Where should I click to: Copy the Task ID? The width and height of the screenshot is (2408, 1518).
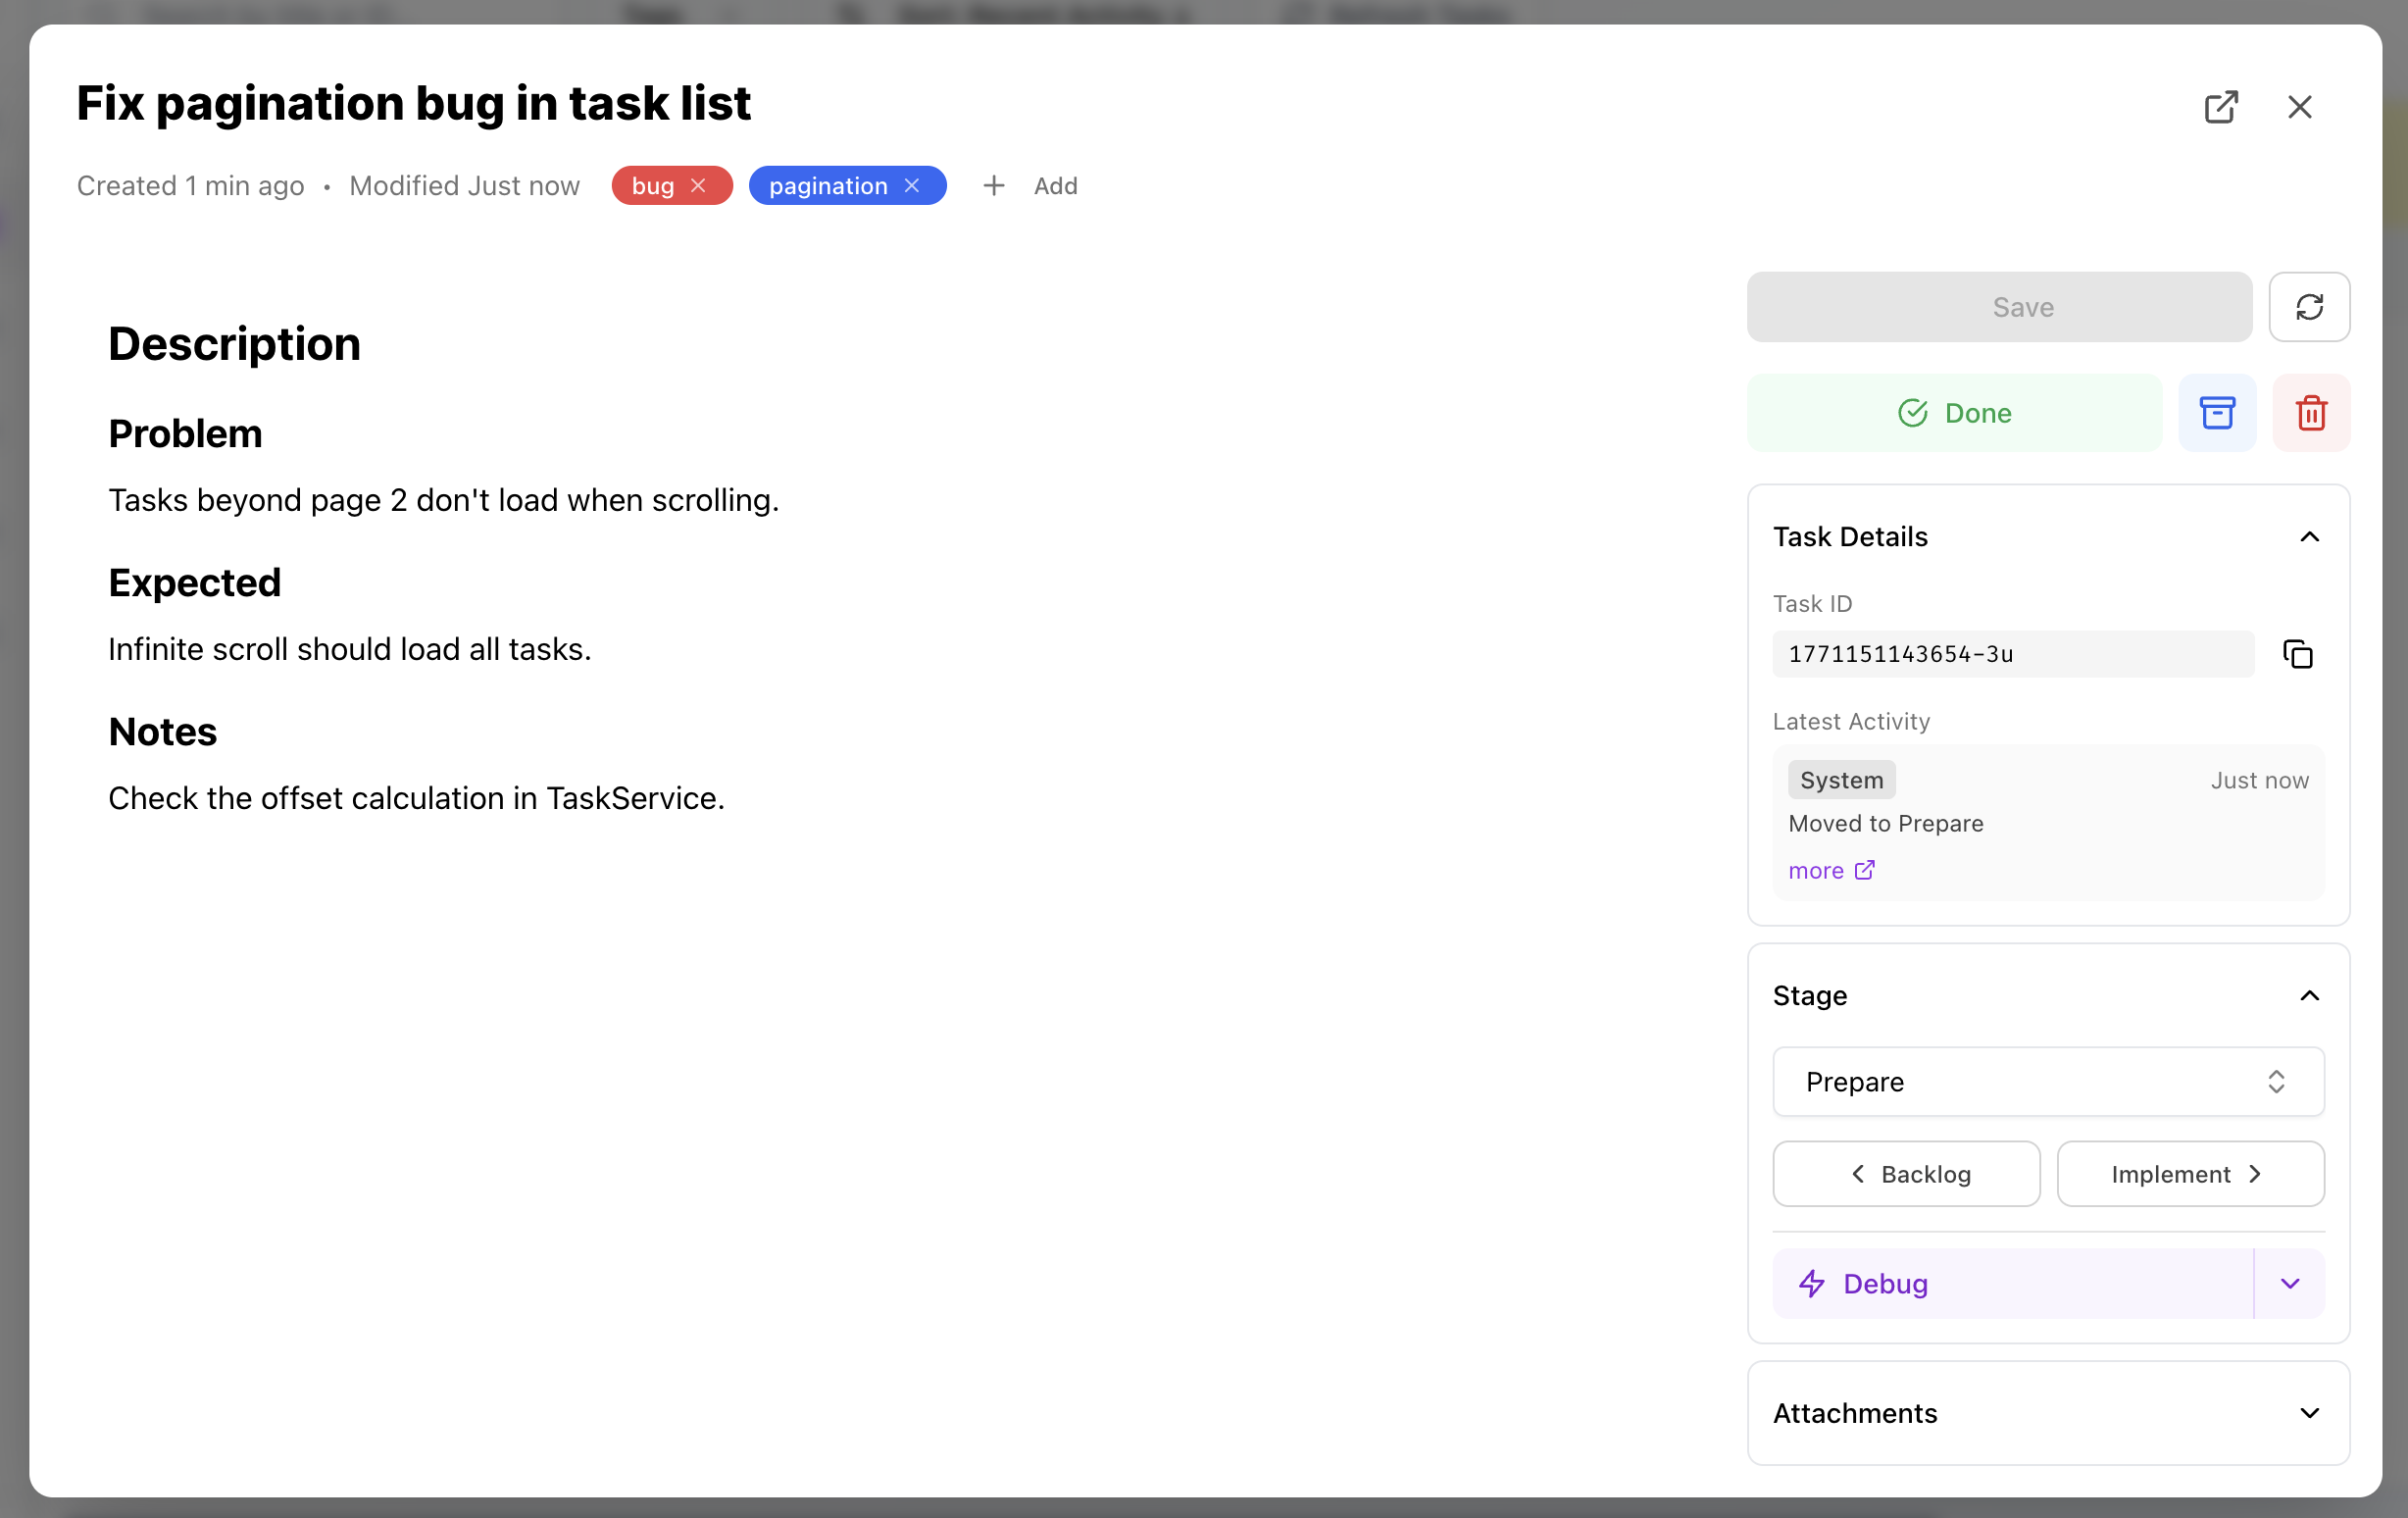tap(2298, 654)
